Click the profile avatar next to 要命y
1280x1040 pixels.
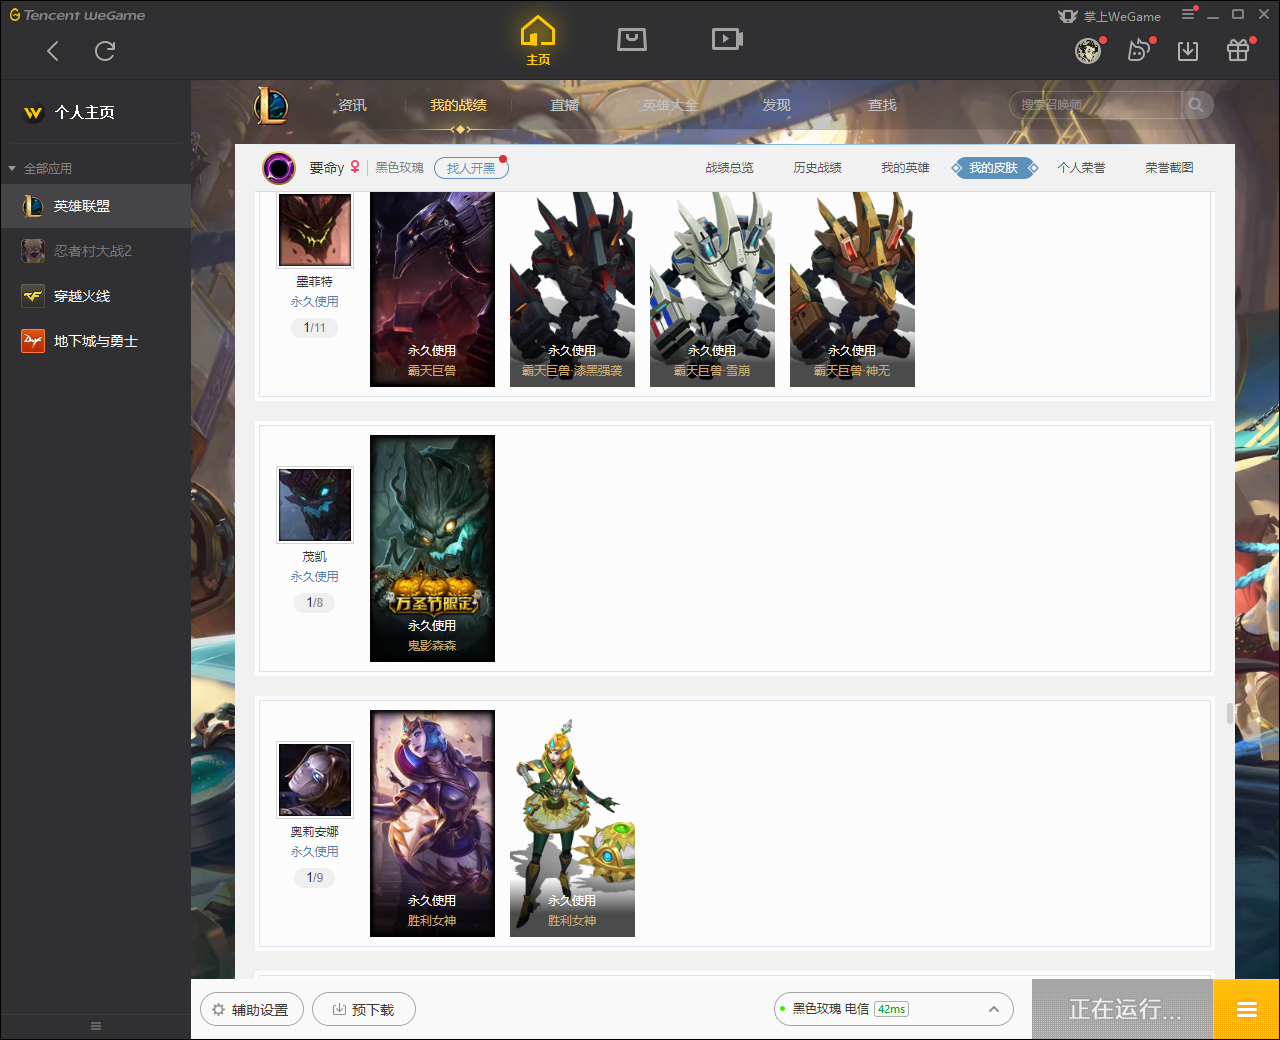click(x=279, y=168)
